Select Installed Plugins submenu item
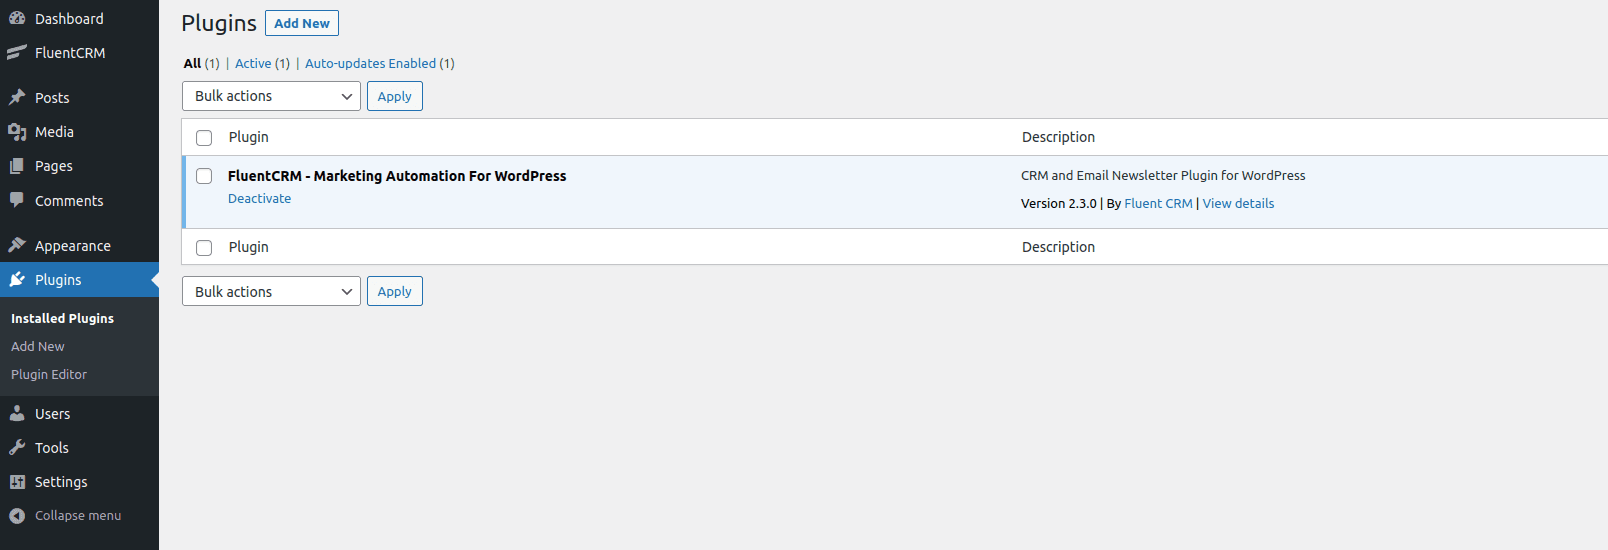 62,318
